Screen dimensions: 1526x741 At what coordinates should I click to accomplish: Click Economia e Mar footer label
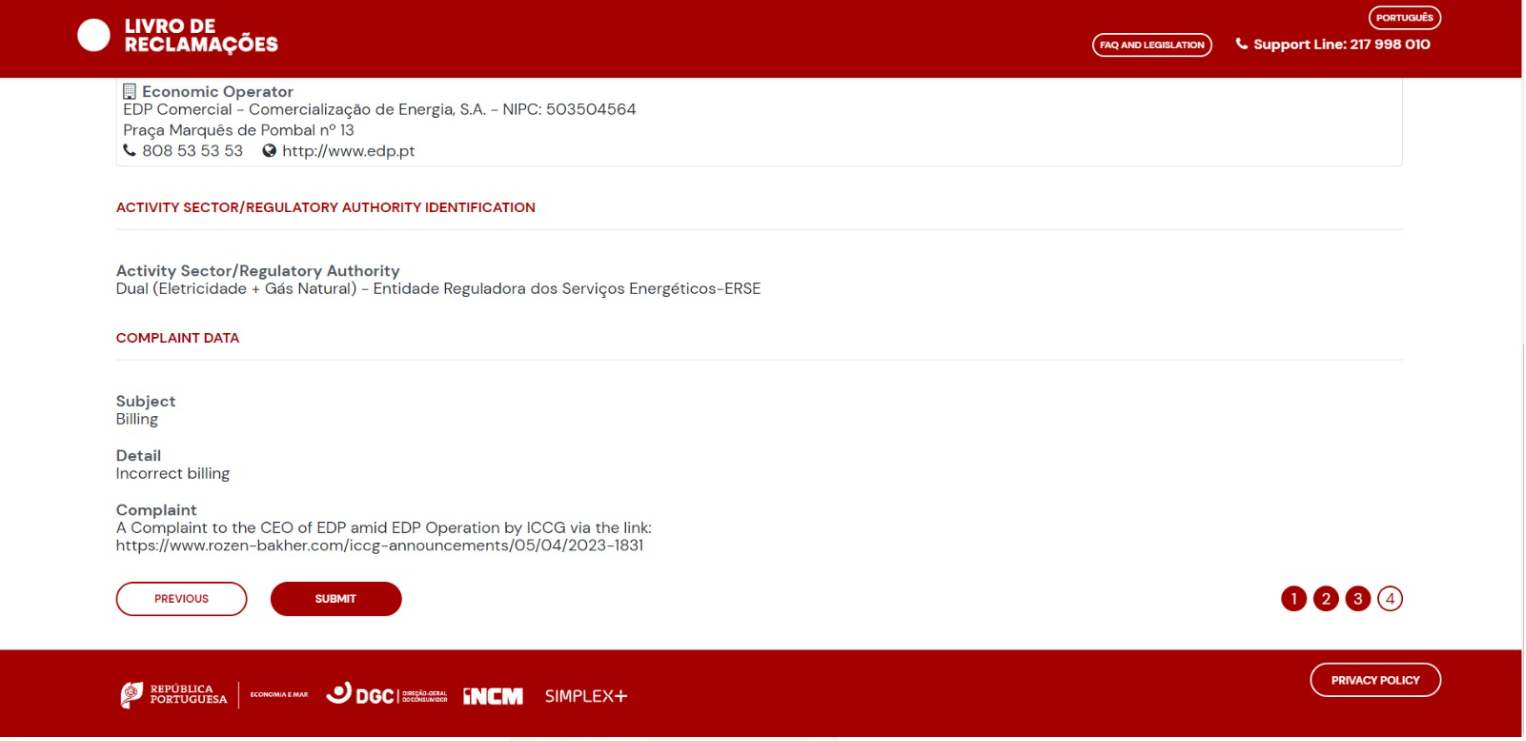pyautogui.click(x=279, y=695)
